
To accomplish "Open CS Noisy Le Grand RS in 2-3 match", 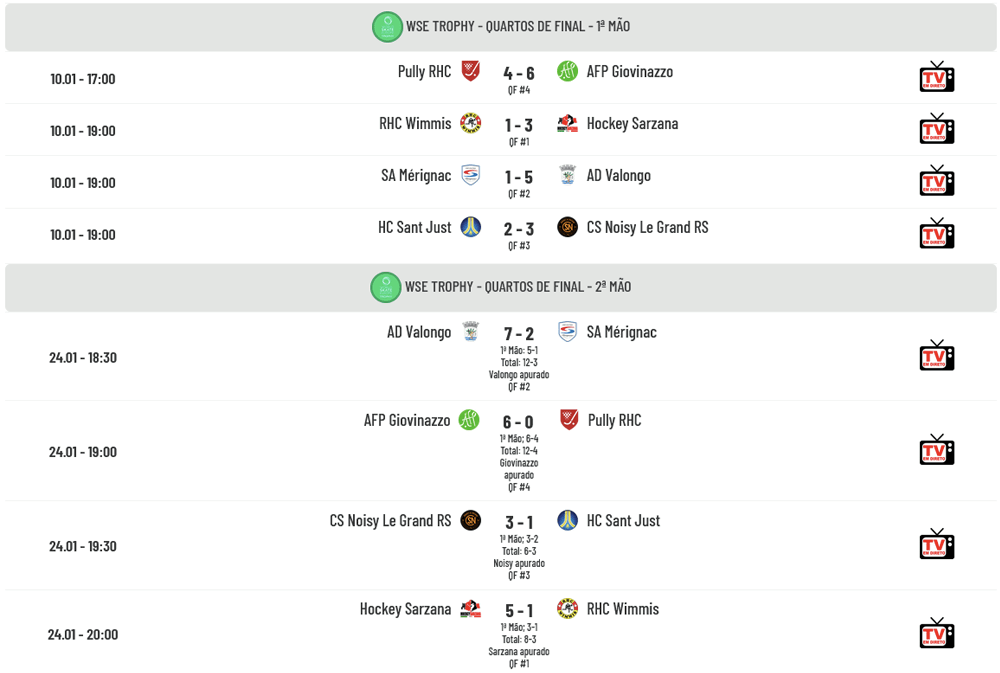I will click(647, 227).
